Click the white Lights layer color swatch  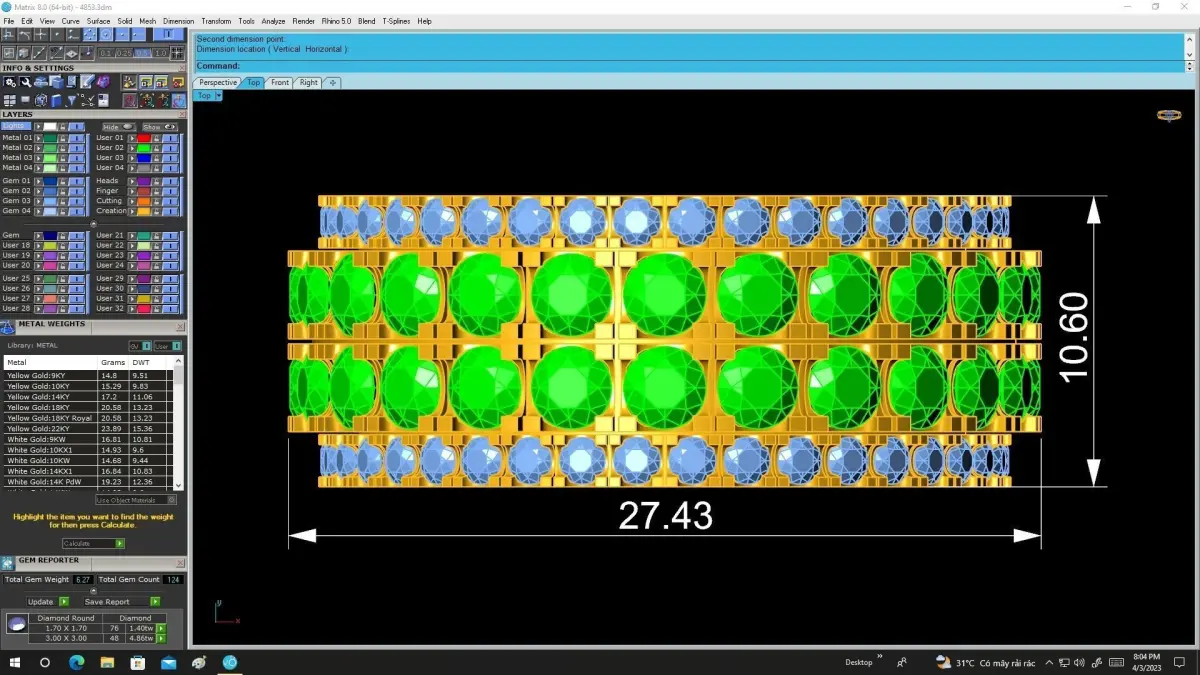[x=50, y=126]
